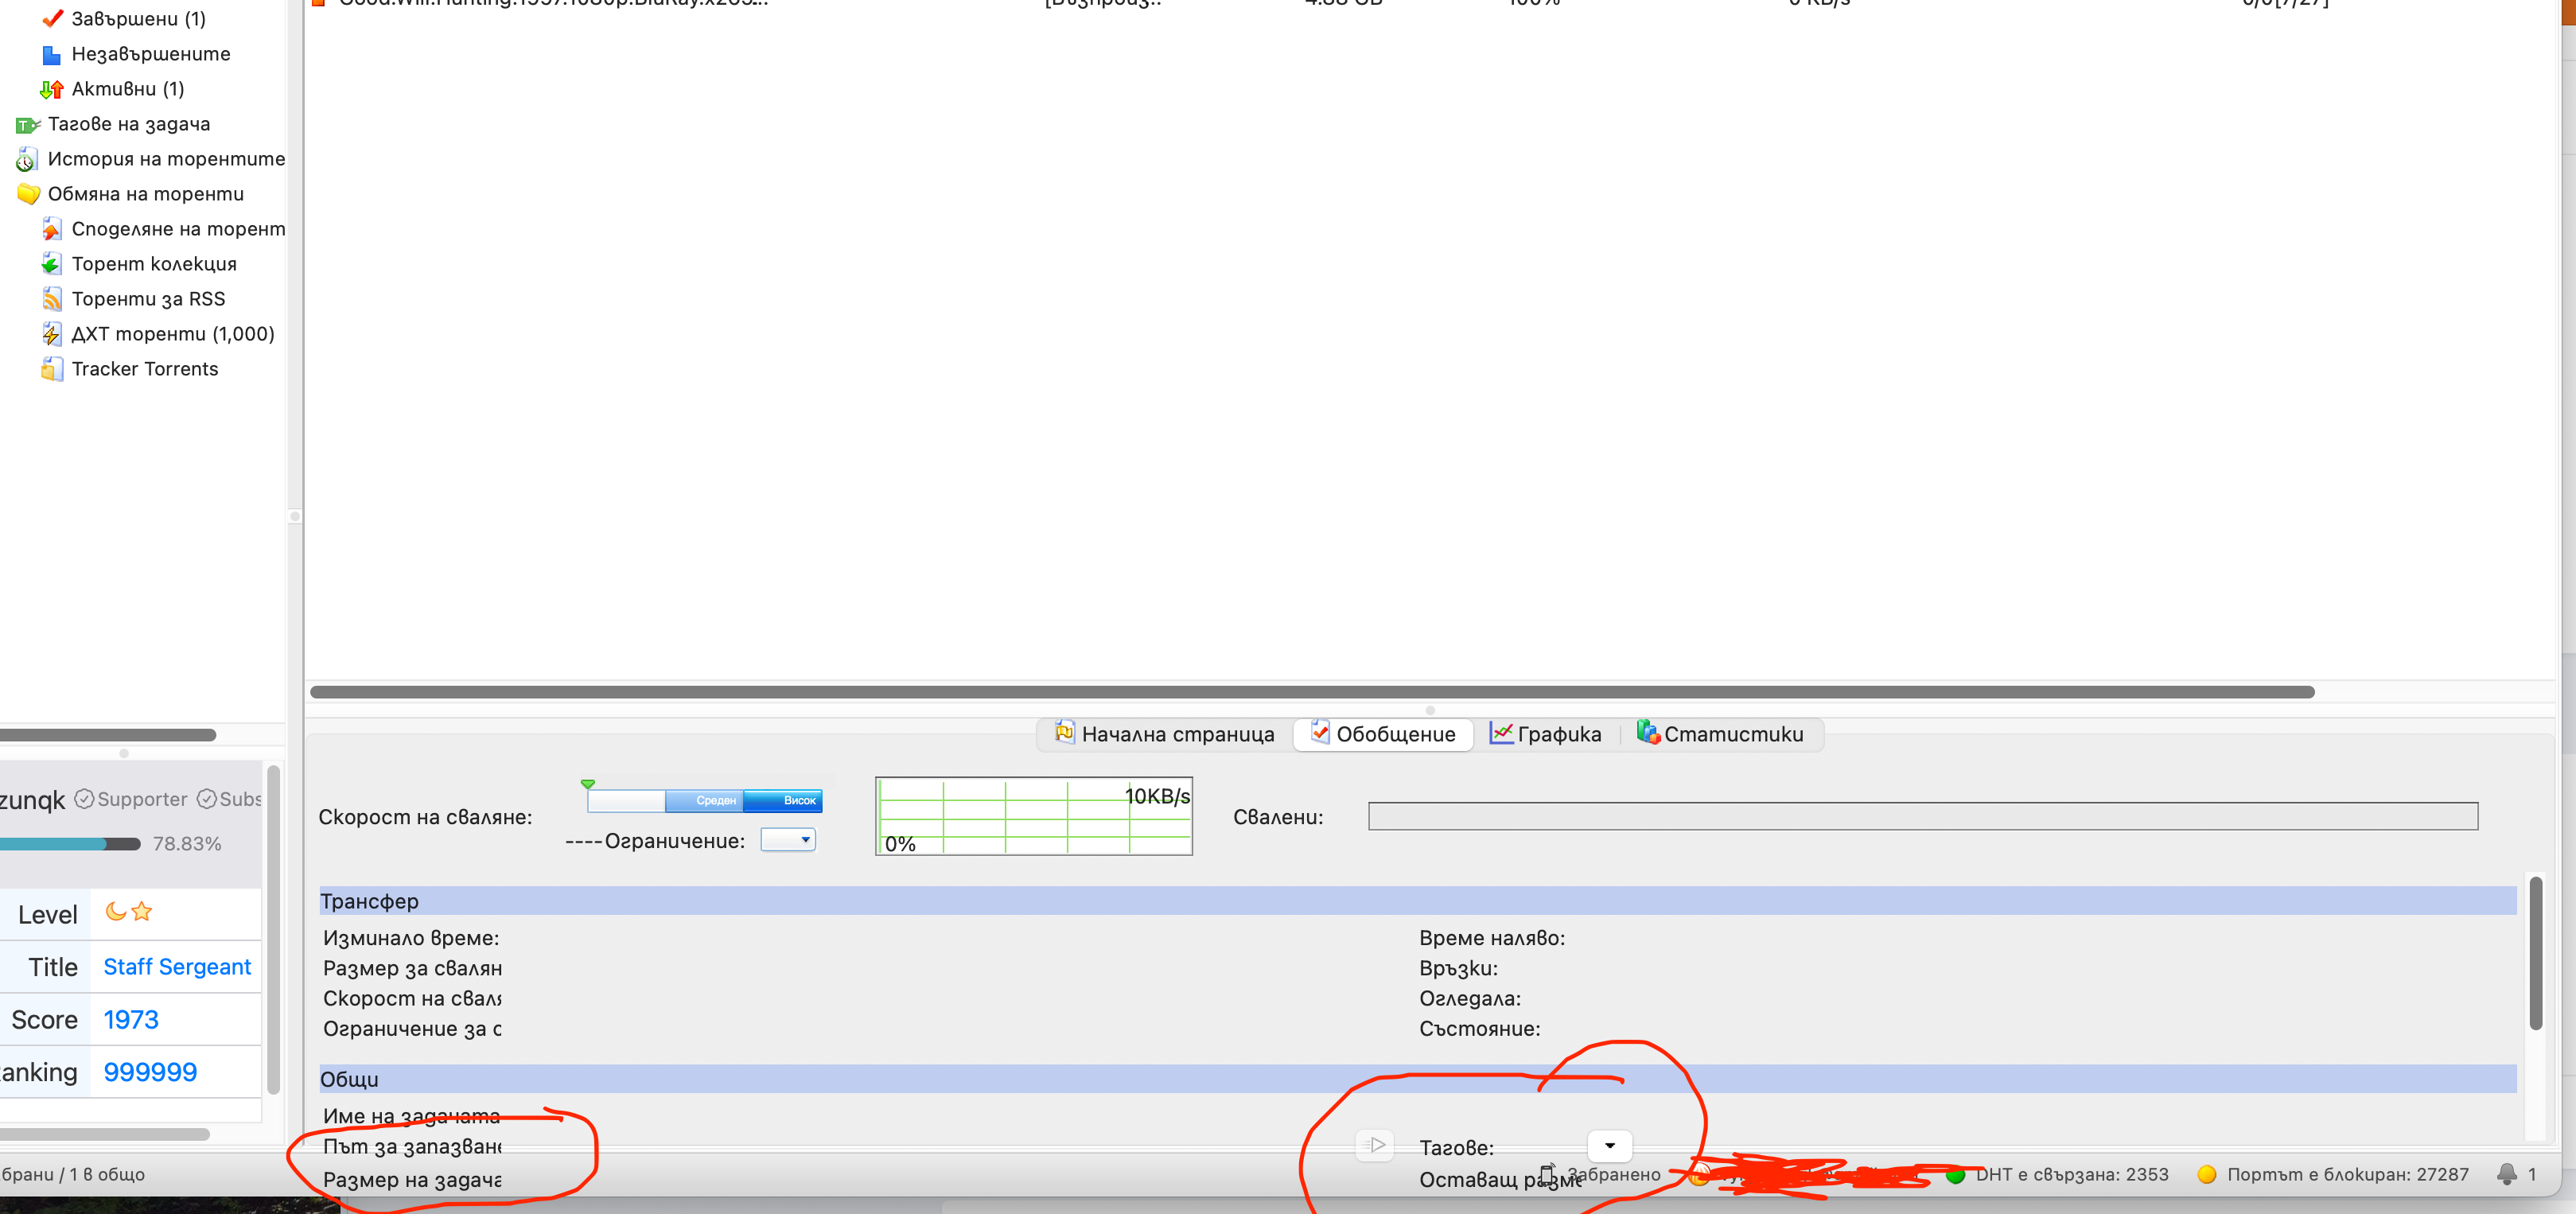Viewport: 2576px width, 1214px height.
Task: Click Портът е блокиран: 27287 status
Action: pyautogui.click(x=2348, y=1175)
